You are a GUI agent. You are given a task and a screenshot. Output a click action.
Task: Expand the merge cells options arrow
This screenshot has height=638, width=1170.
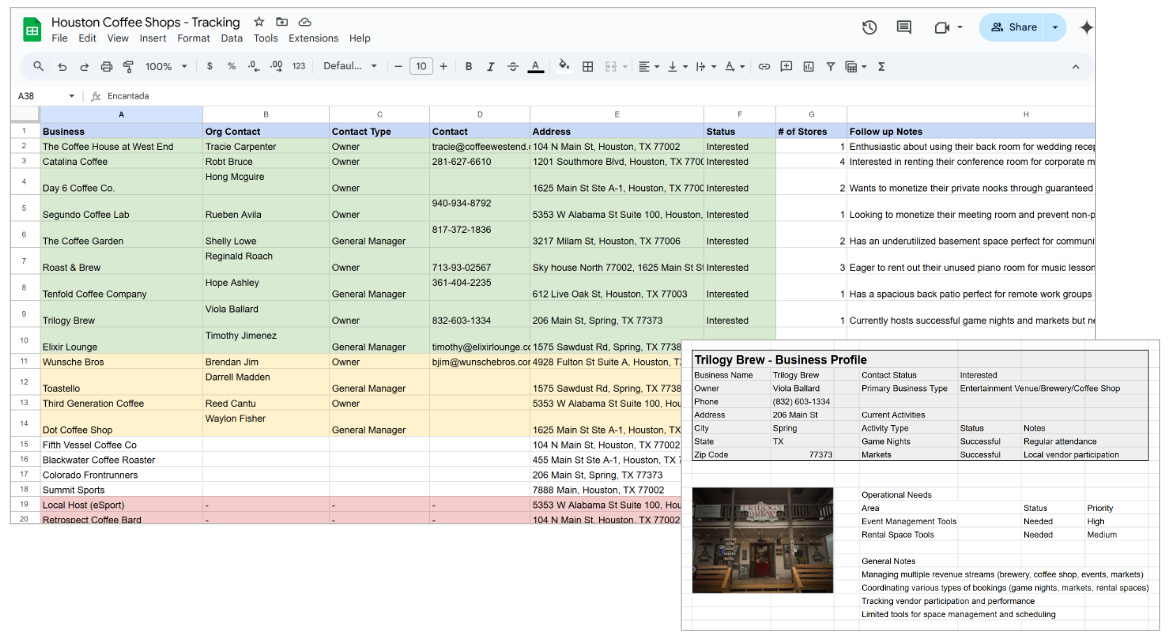[625, 66]
